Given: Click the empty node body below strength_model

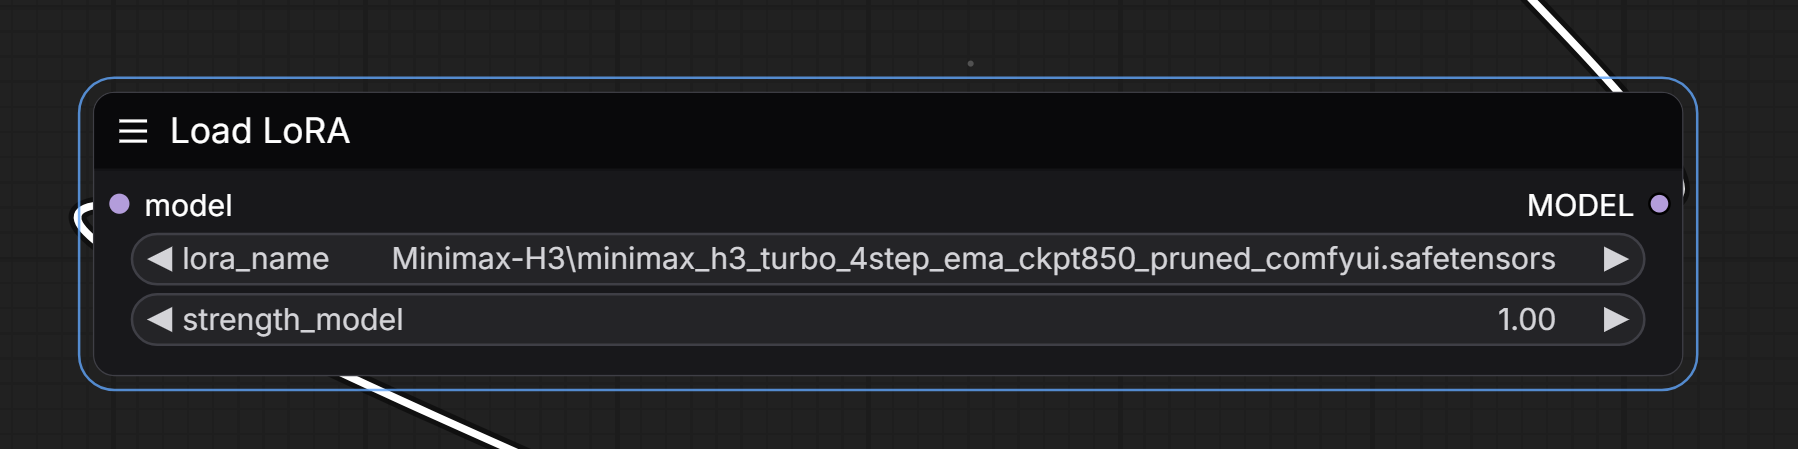Looking at the screenshot, I should (888, 360).
